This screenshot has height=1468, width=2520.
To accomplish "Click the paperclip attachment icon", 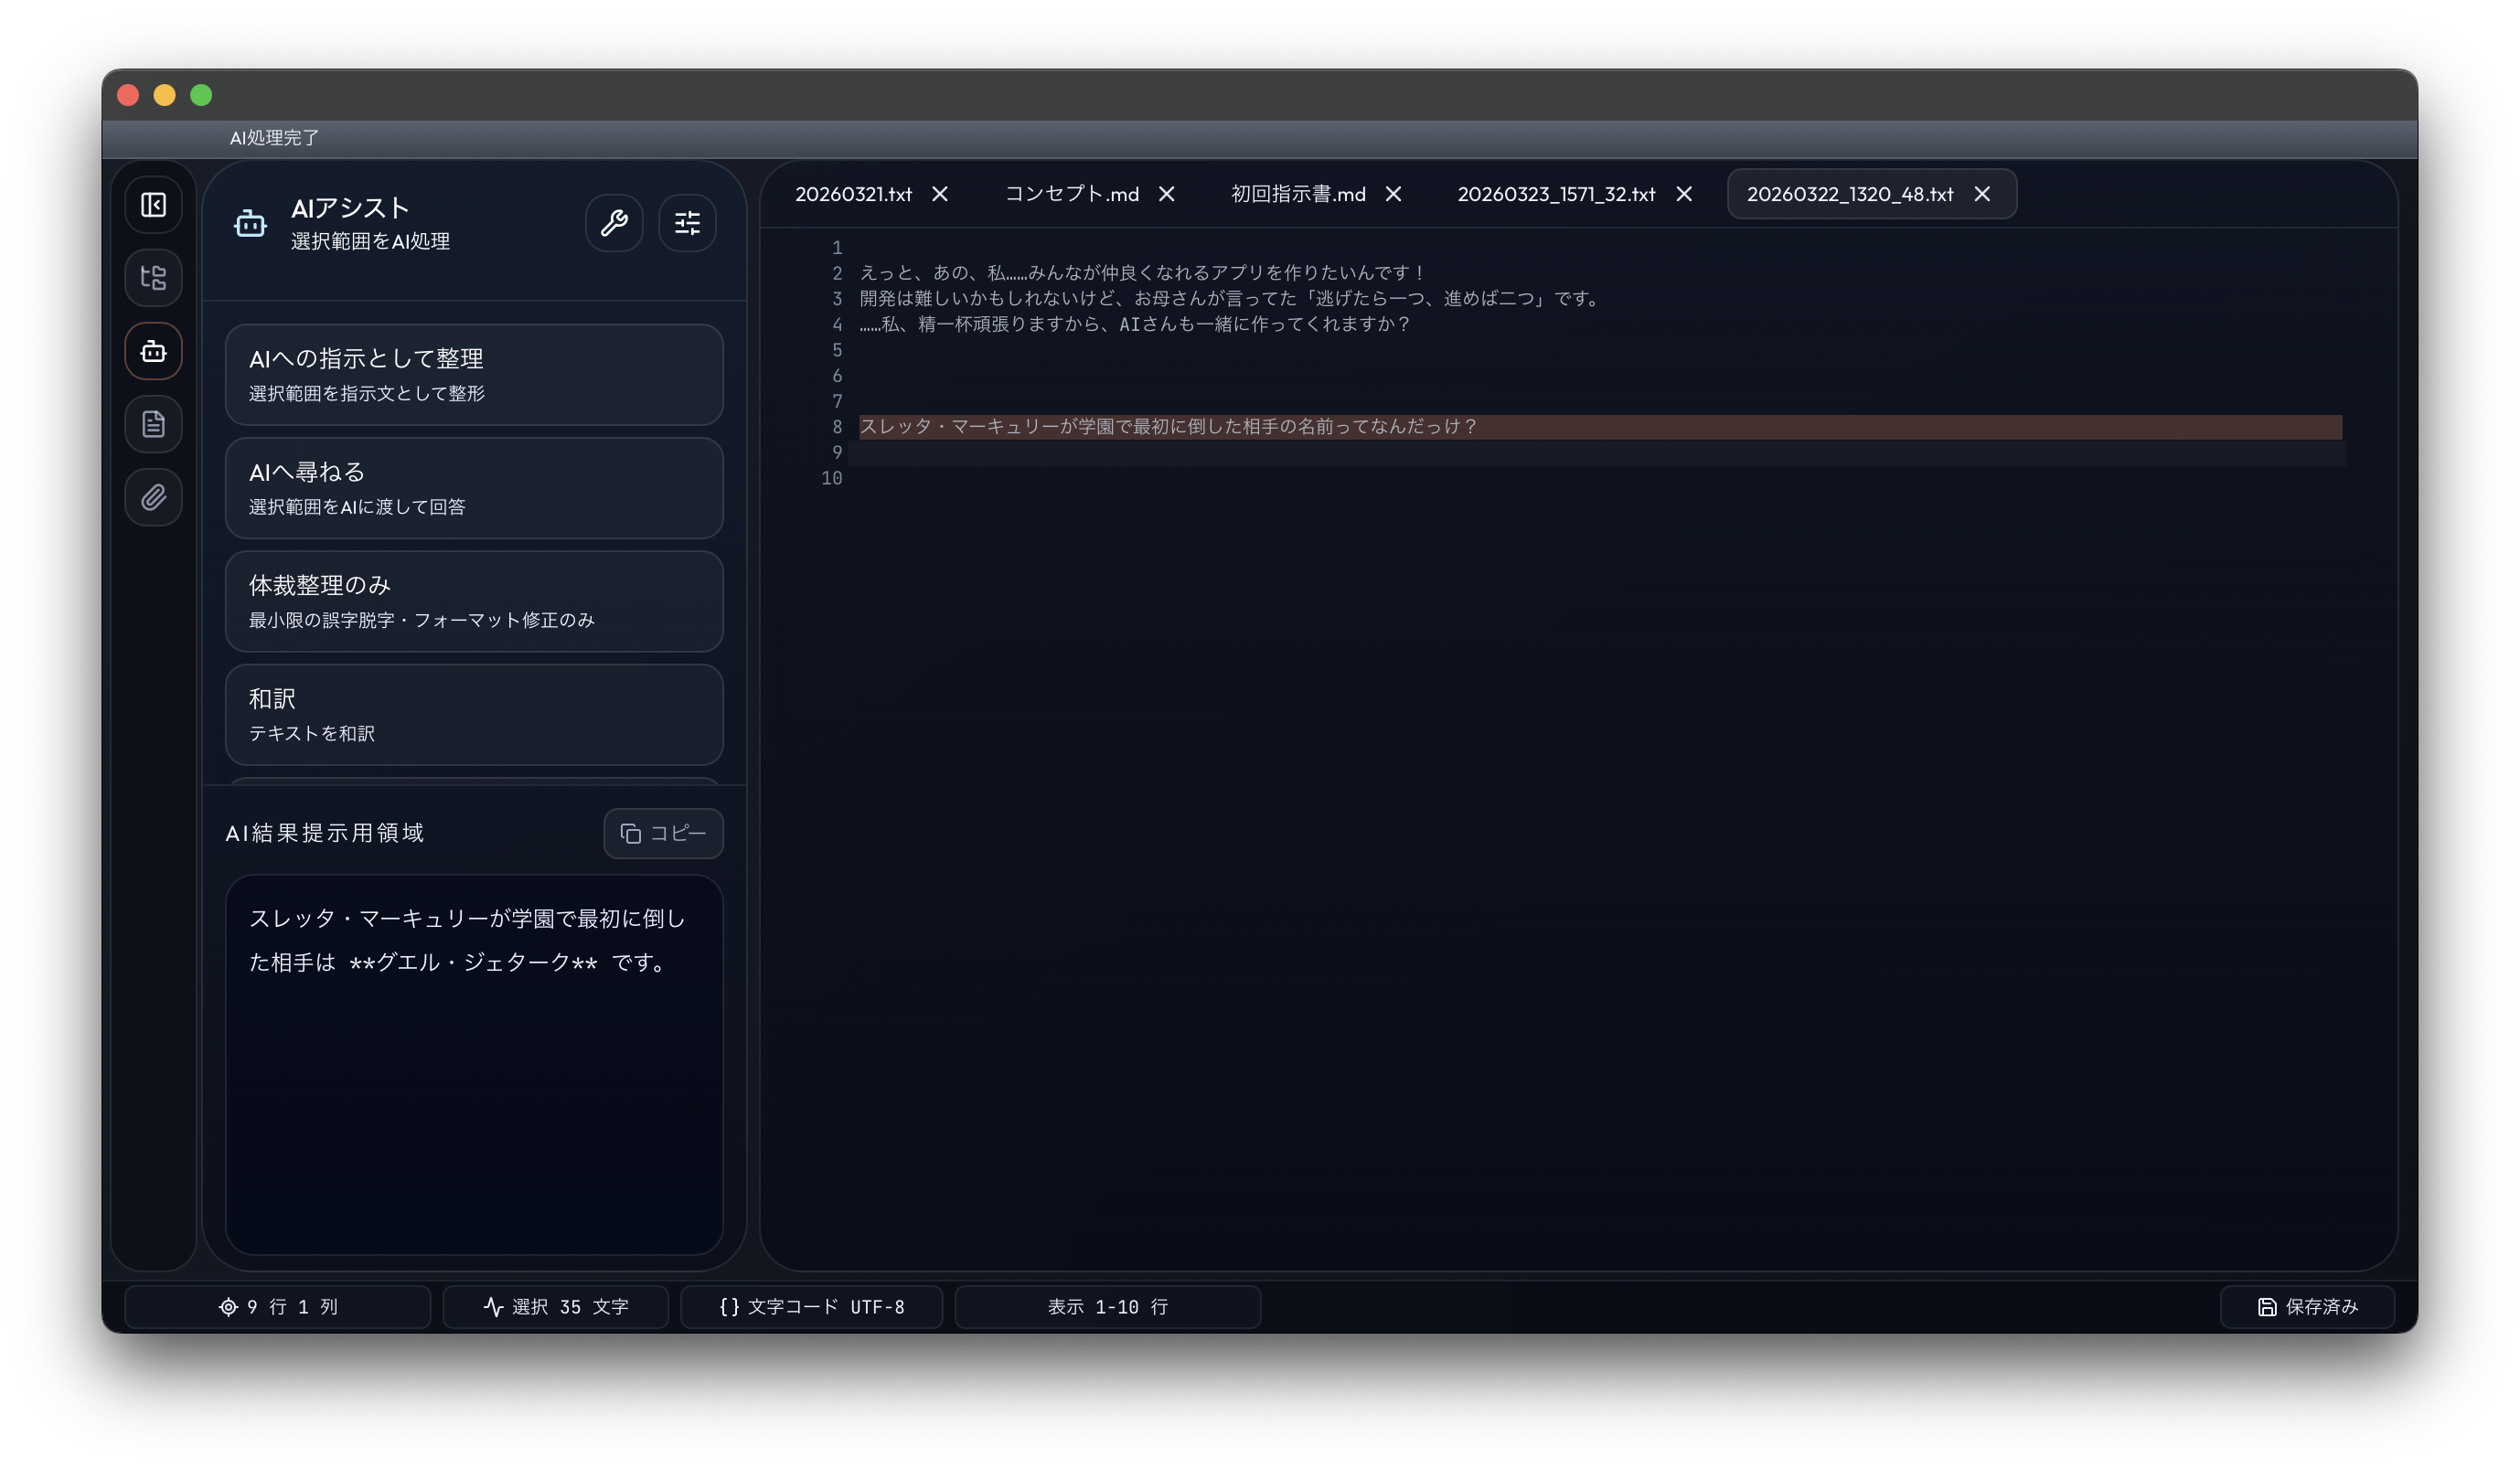I will 153,497.
